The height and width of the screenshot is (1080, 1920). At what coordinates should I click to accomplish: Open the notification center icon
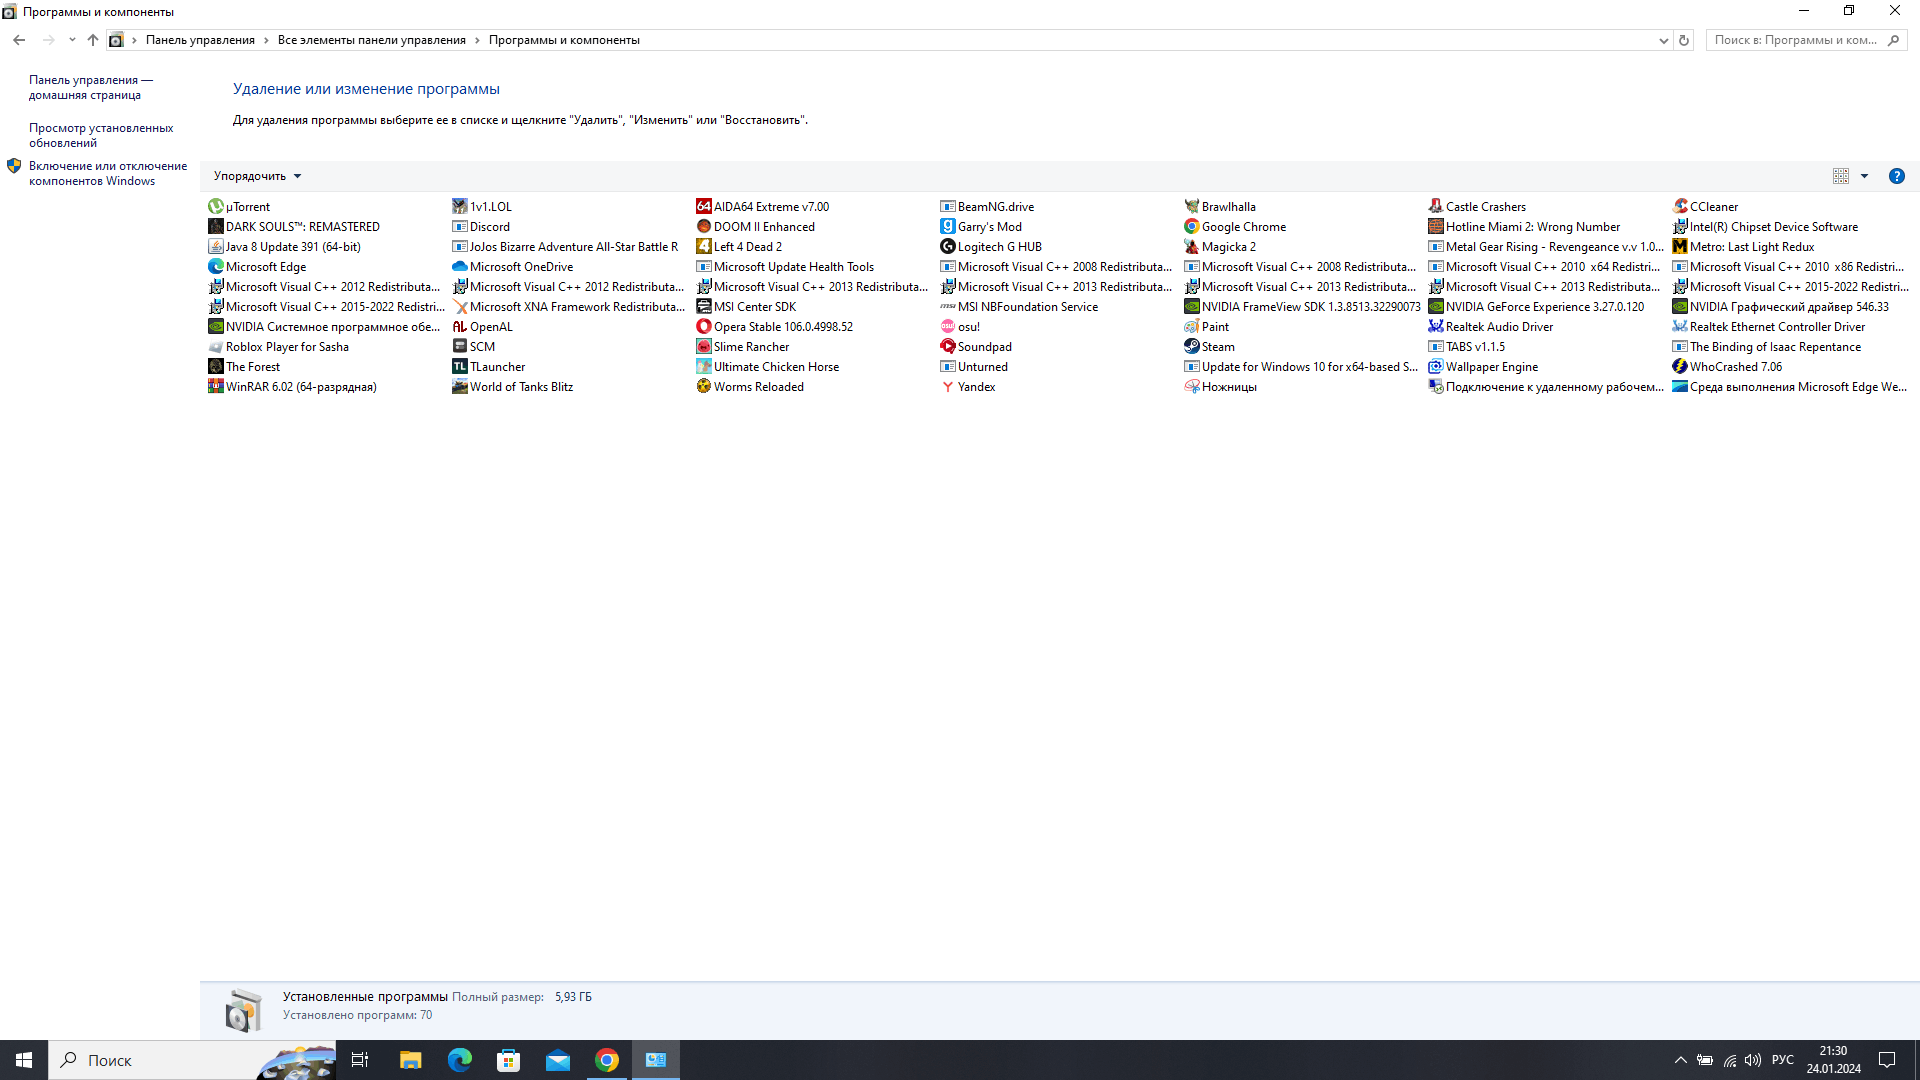(1887, 1060)
